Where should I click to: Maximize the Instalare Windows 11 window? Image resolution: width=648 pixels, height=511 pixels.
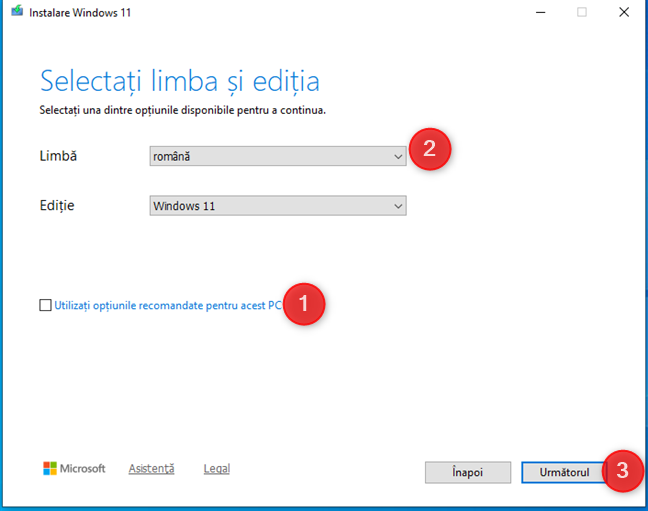tap(582, 12)
